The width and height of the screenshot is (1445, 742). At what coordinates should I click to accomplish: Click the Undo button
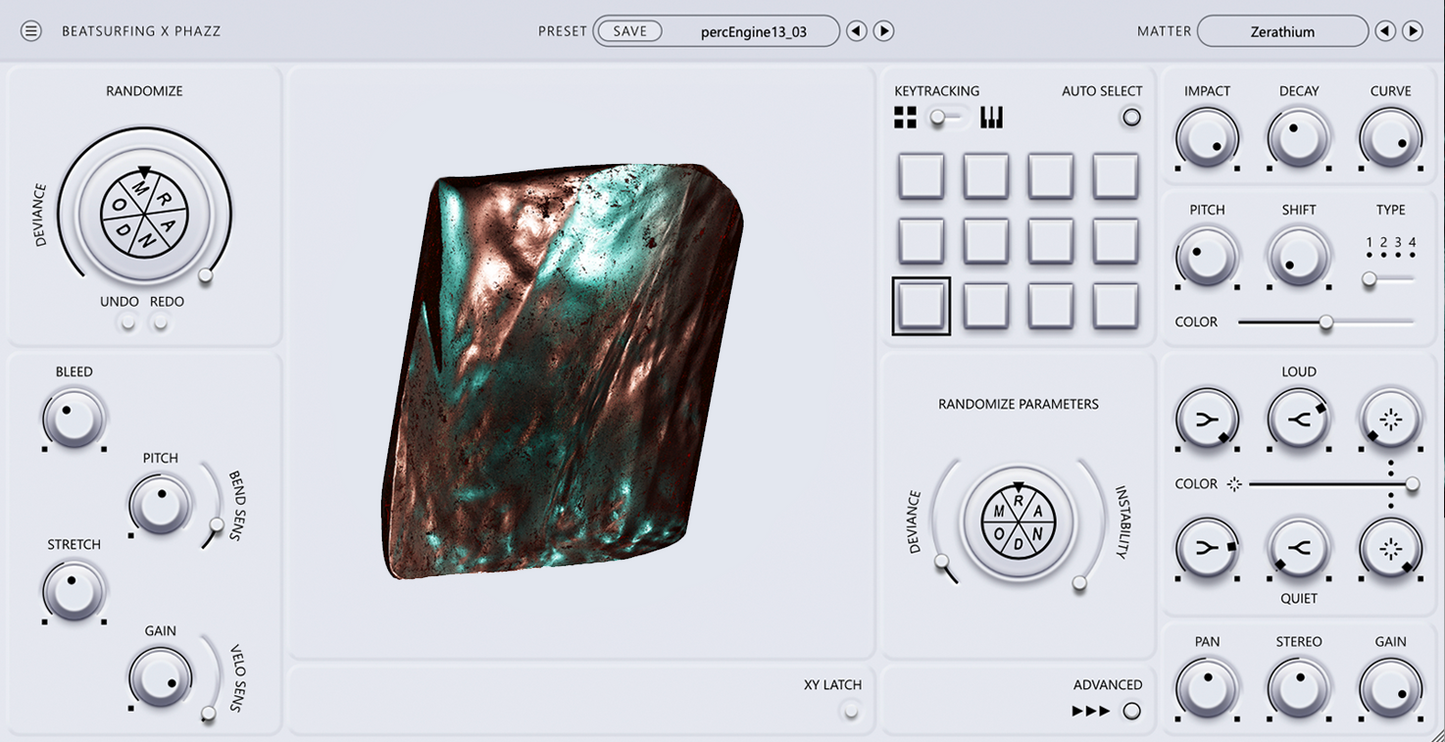click(x=127, y=322)
